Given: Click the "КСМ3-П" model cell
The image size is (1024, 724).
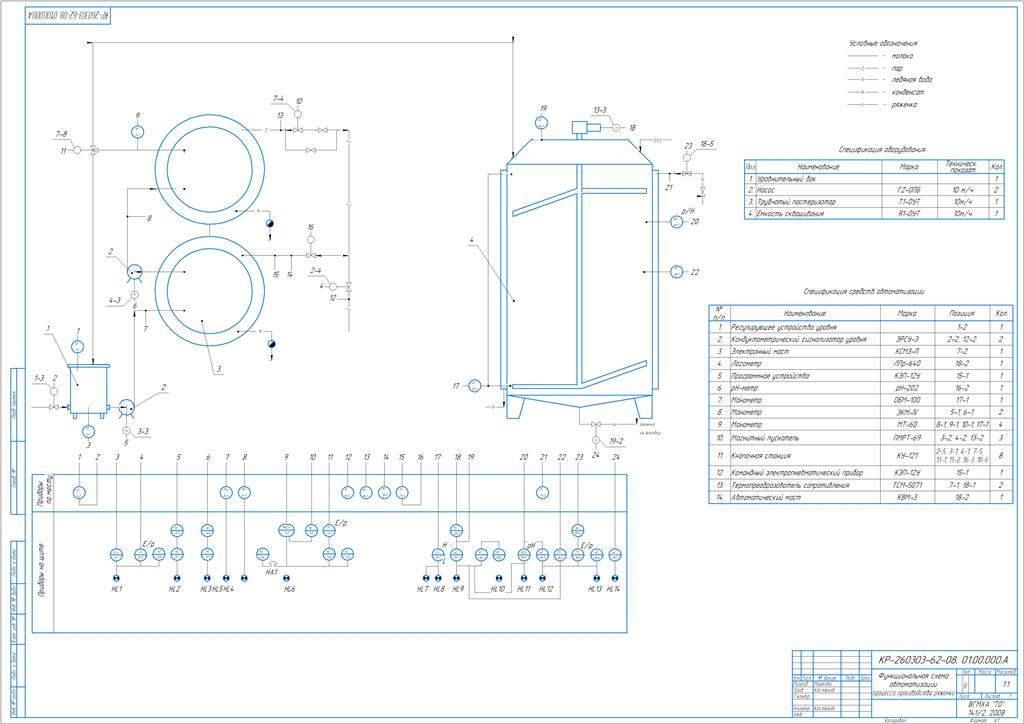Looking at the screenshot, I should 908,351.
